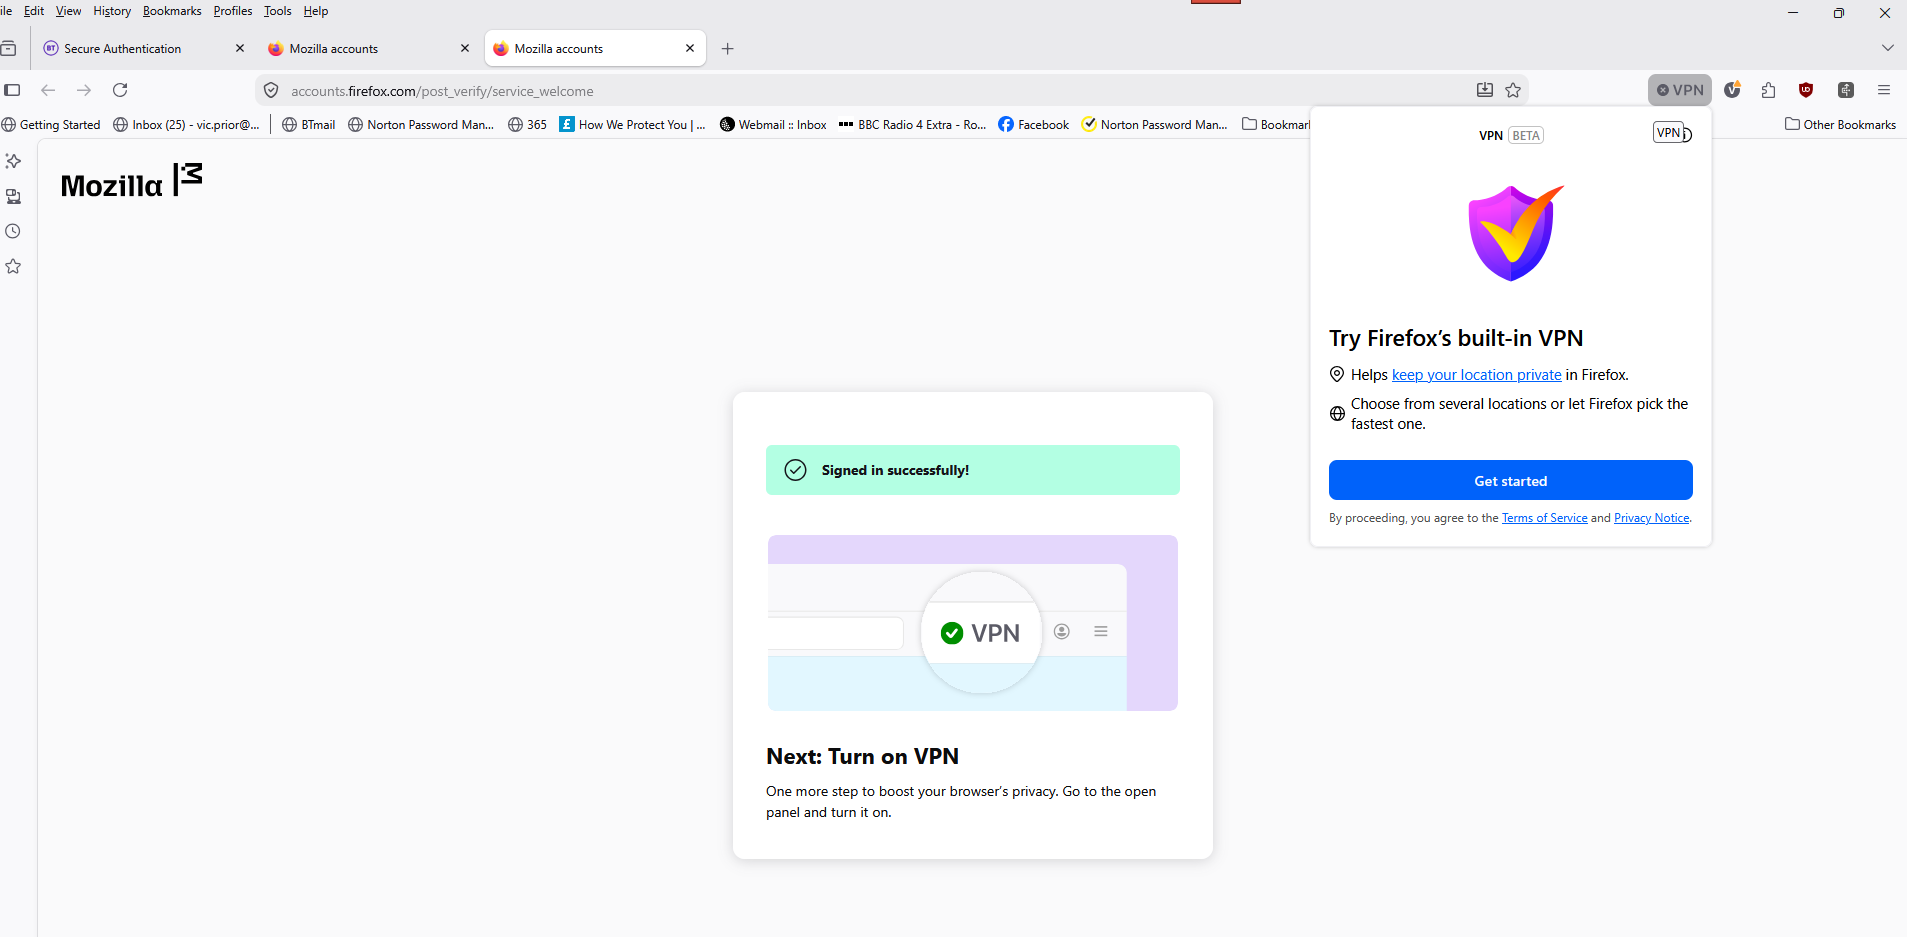Open the Inbox (25) bookmark

click(187, 125)
